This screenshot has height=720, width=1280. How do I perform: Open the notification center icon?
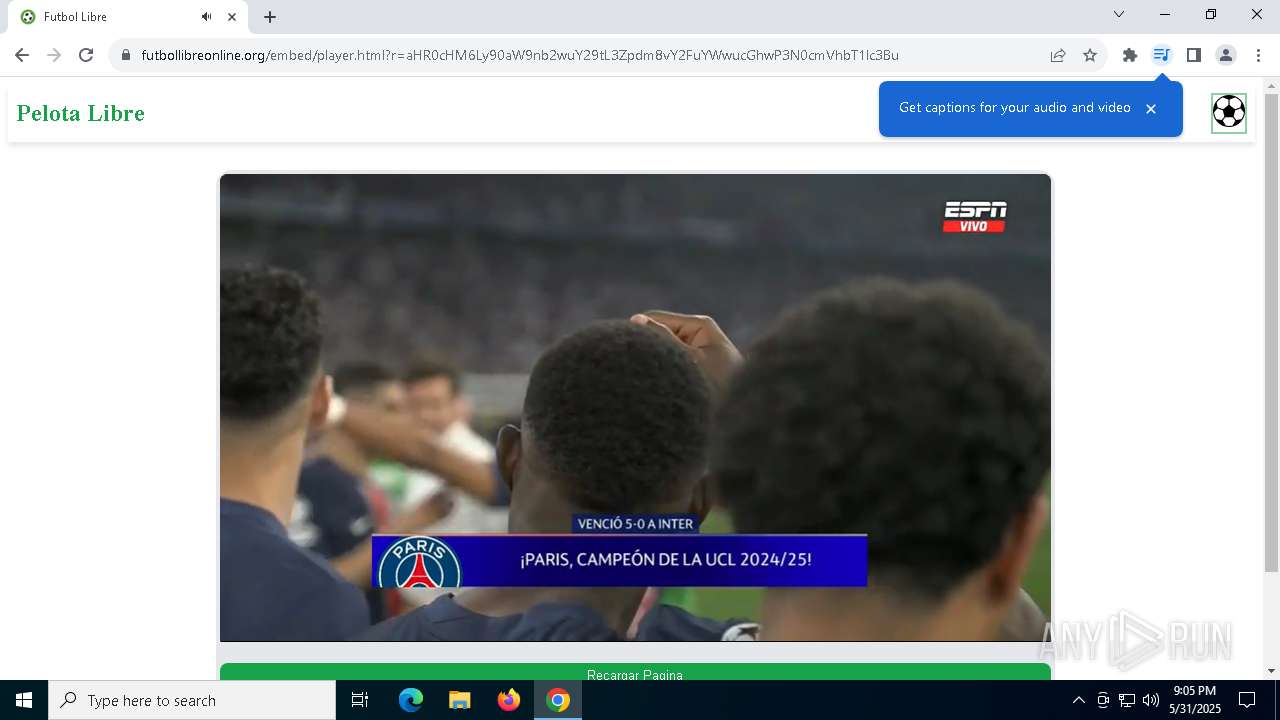pyautogui.click(x=1247, y=700)
